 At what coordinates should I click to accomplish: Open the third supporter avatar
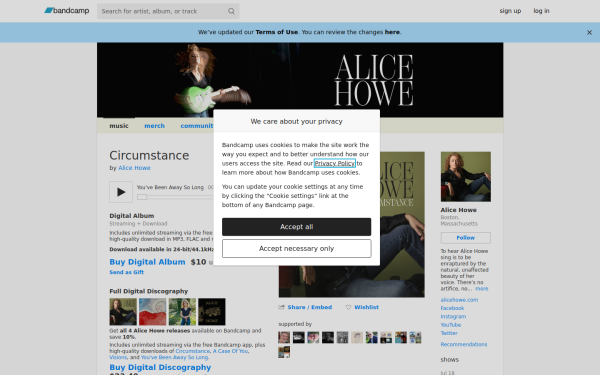(313, 338)
